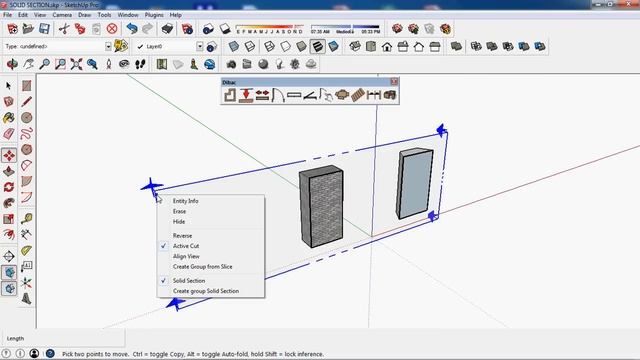This screenshot has height=360, width=640.
Task: Open the Type undefined dropdown
Action: pyautogui.click(x=108, y=47)
